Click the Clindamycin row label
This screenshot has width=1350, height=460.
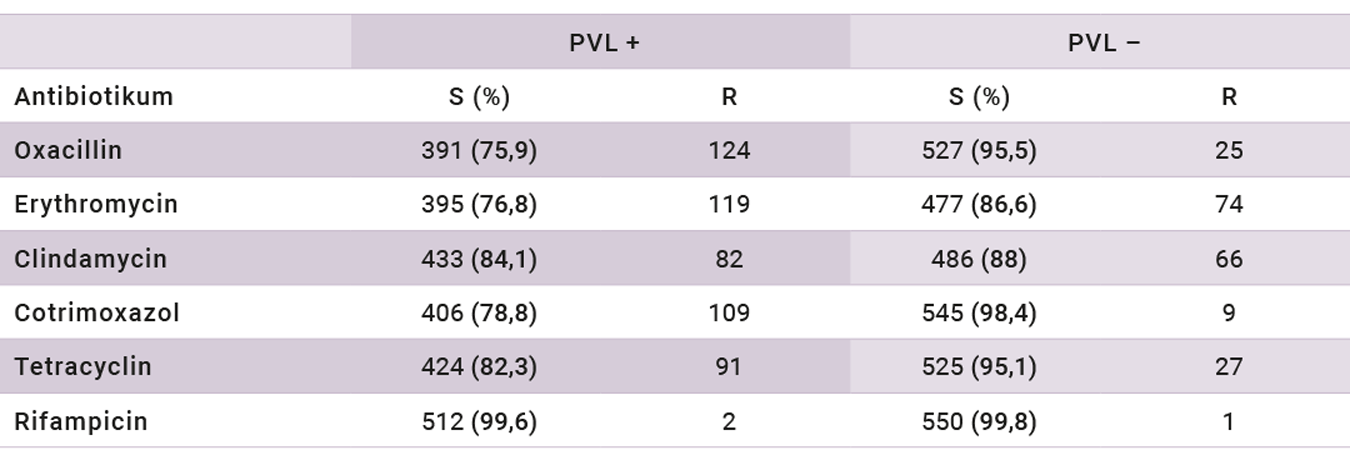90,259
